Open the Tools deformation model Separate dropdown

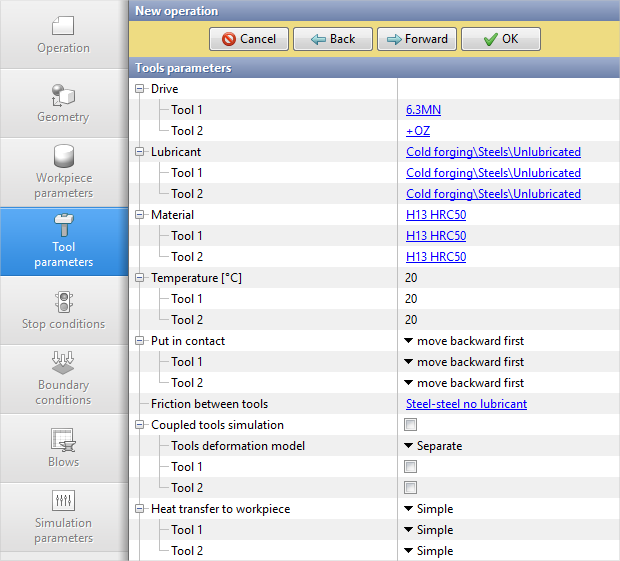point(433,446)
